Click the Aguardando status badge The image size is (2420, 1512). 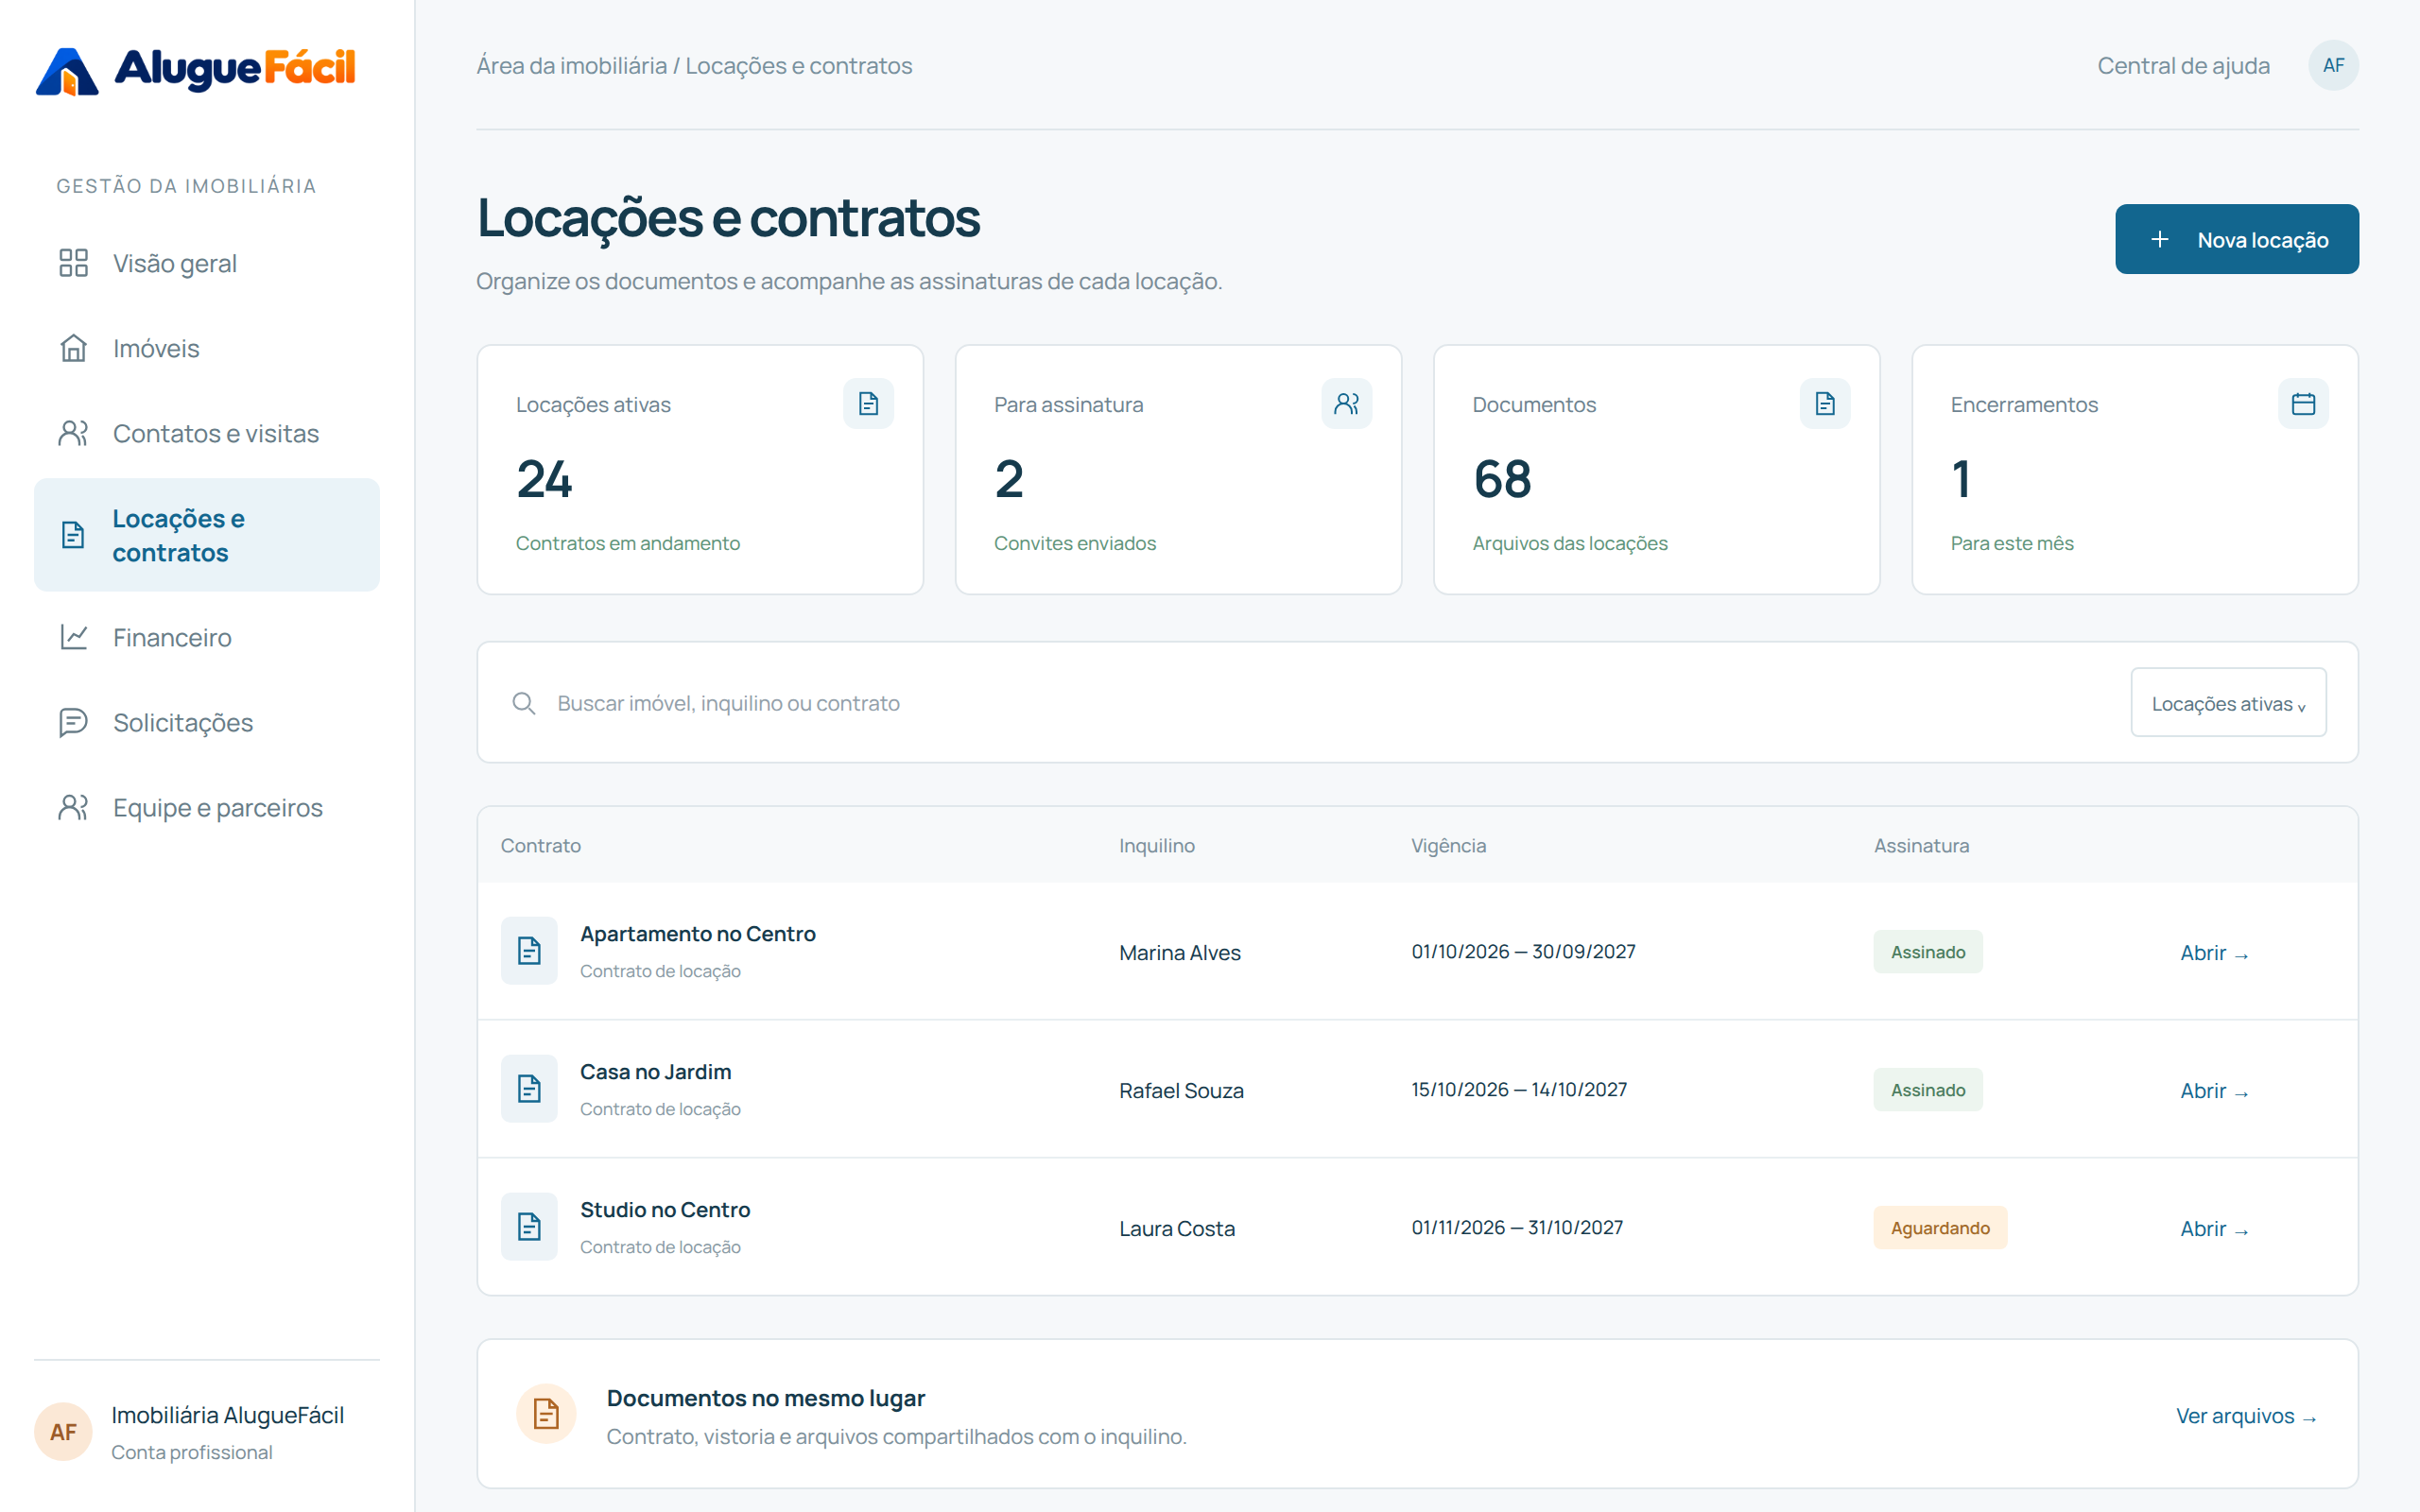click(1940, 1228)
